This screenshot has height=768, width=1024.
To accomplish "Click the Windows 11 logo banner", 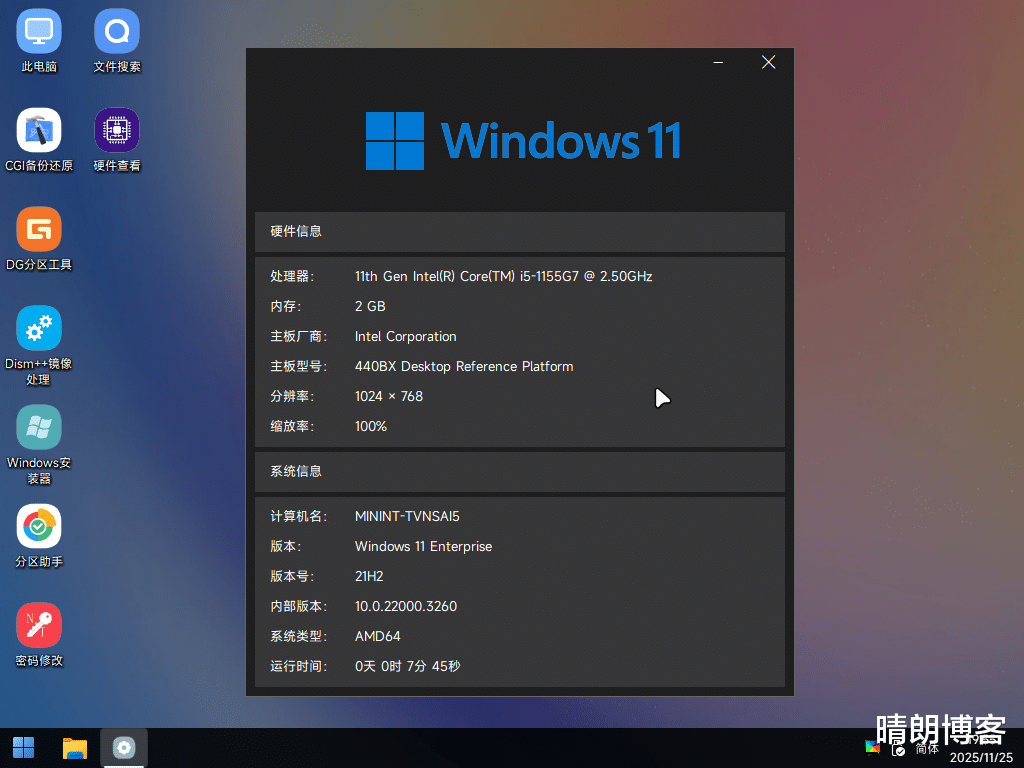I will (x=524, y=141).
